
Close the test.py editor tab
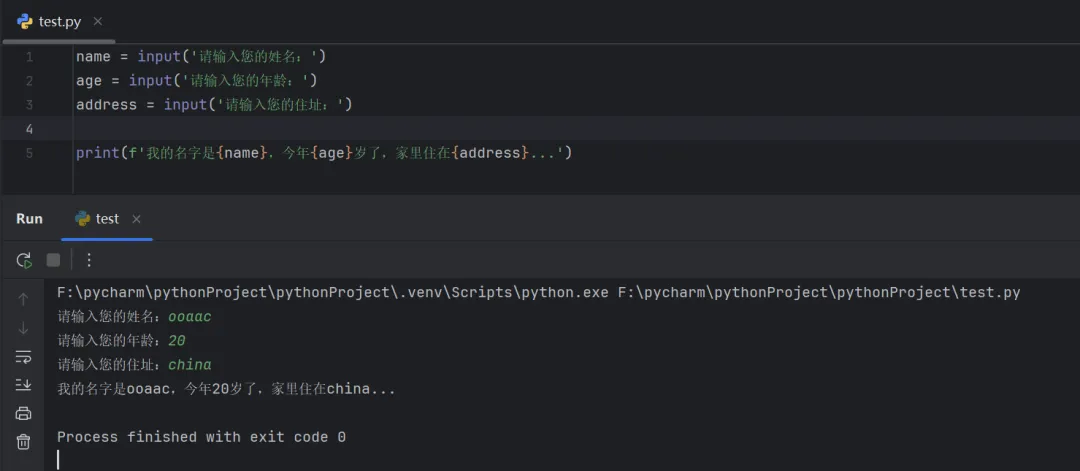pos(98,21)
